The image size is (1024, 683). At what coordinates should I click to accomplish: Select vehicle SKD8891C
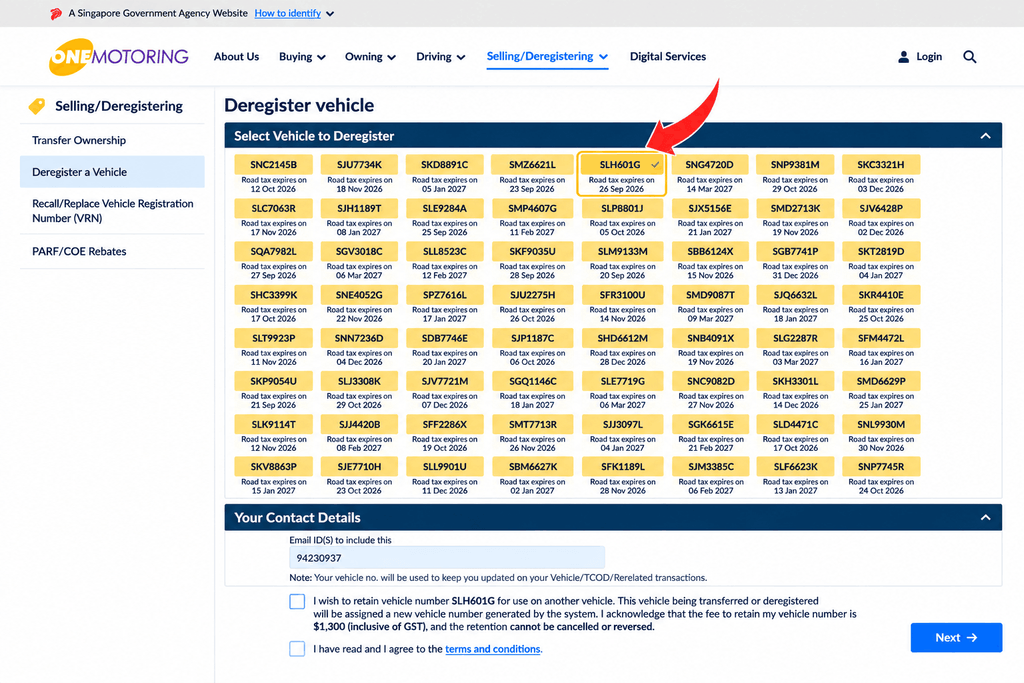[x=445, y=165]
